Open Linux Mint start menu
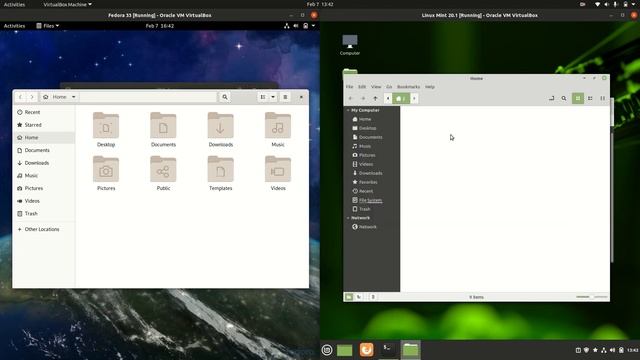The width and height of the screenshot is (640, 360). coord(327,350)
